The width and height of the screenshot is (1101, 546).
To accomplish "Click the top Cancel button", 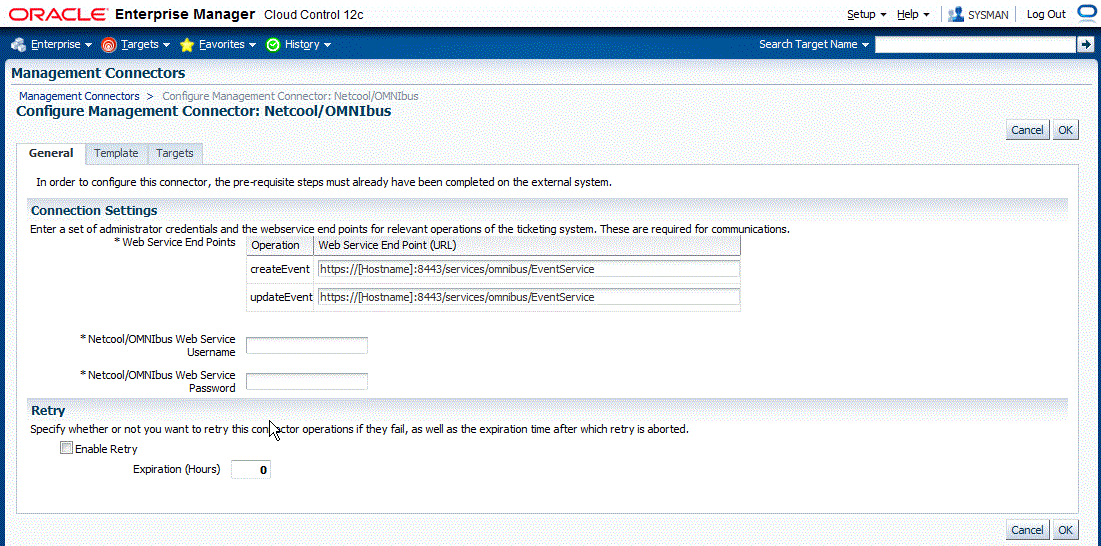I will (1027, 130).
